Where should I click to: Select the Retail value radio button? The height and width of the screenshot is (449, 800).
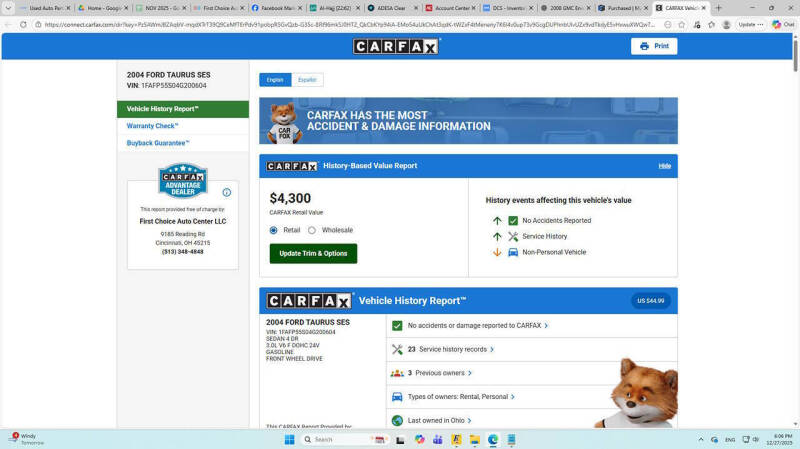pos(274,230)
